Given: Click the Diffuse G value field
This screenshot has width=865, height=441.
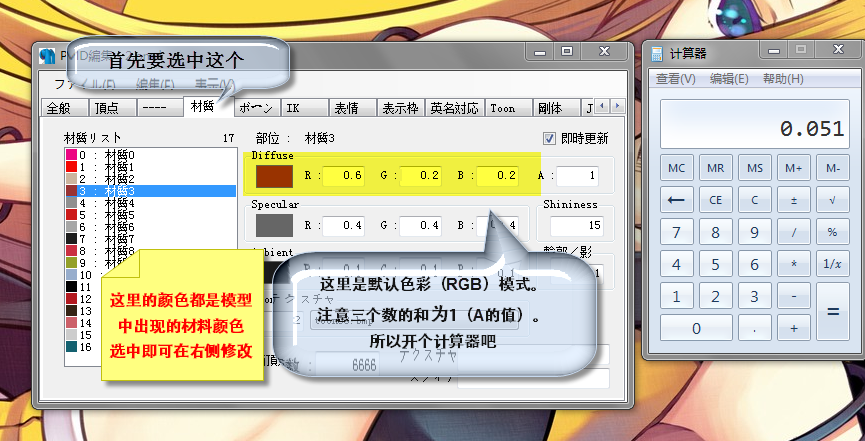Looking at the screenshot, I should pos(420,176).
